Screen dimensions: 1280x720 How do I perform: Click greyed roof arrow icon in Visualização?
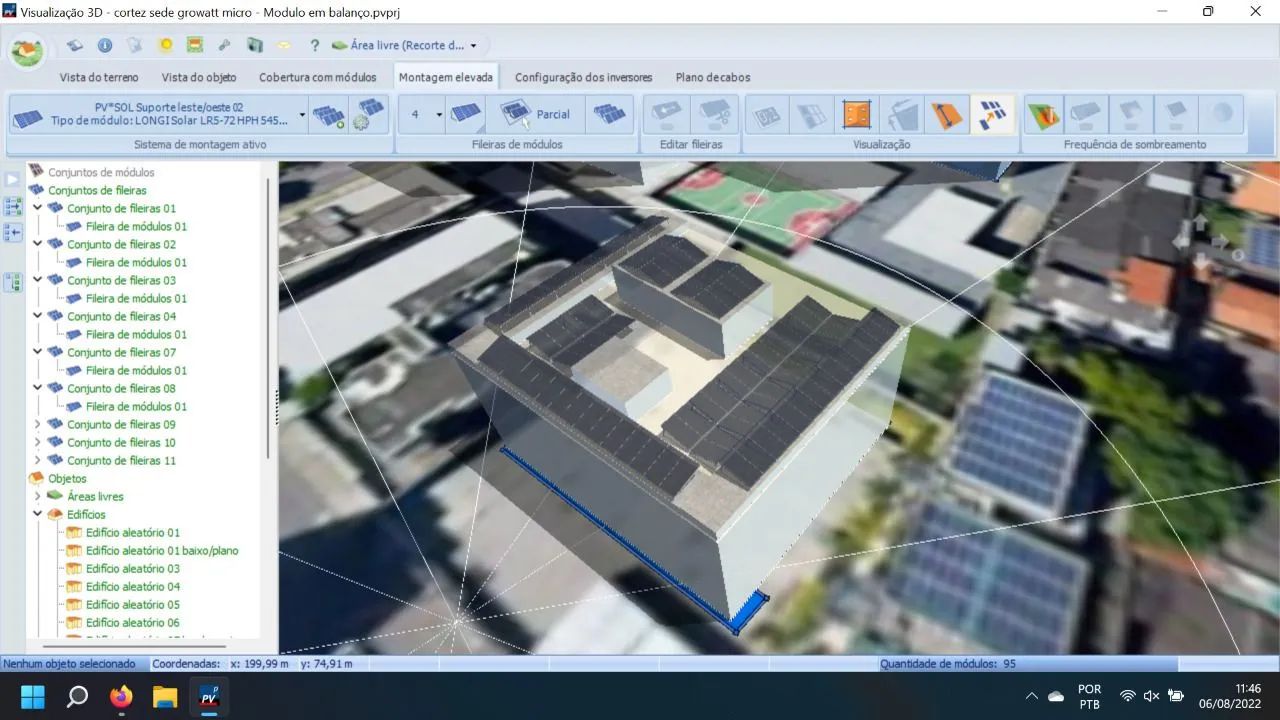(x=901, y=115)
